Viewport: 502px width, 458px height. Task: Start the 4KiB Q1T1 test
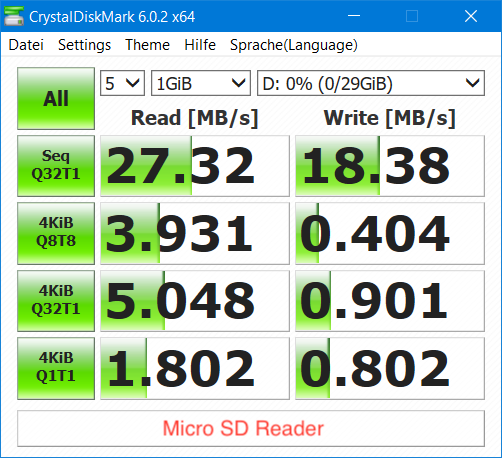(x=56, y=368)
